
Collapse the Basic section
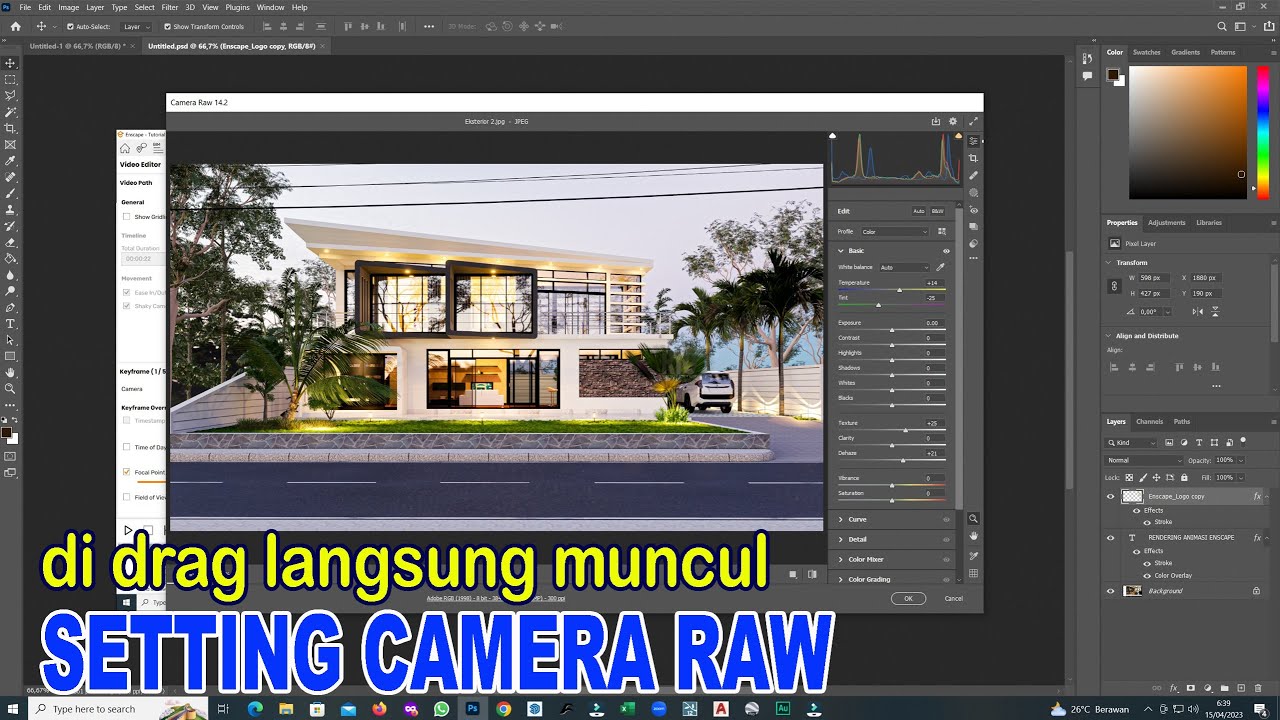pos(841,251)
